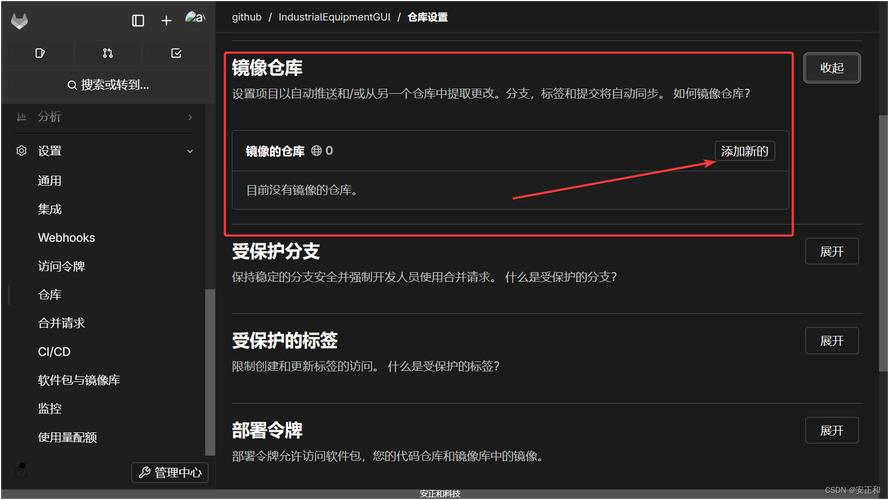
Task: Open 通用 settings
Action: tap(50, 181)
